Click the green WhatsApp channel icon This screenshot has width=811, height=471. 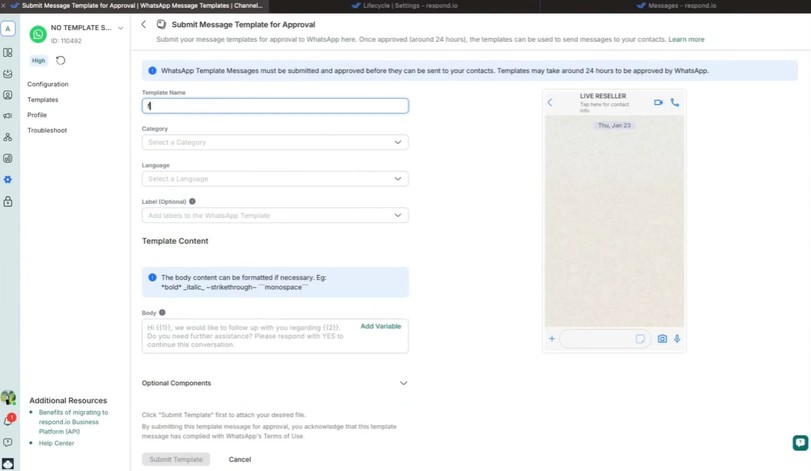(38, 34)
